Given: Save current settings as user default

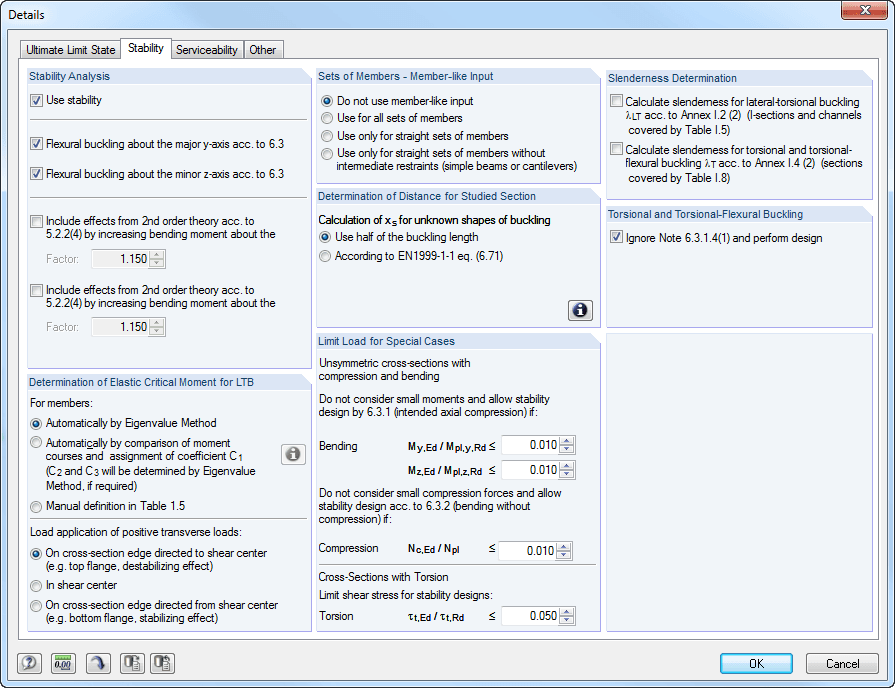Looking at the screenshot, I should coord(131,663).
